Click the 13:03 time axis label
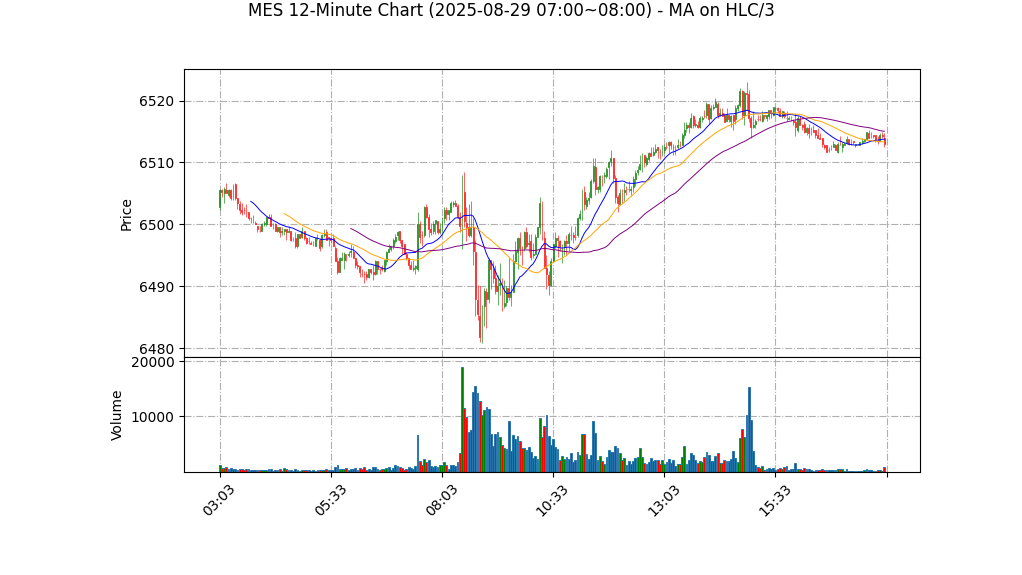The height and width of the screenshot is (575, 1022). [664, 501]
